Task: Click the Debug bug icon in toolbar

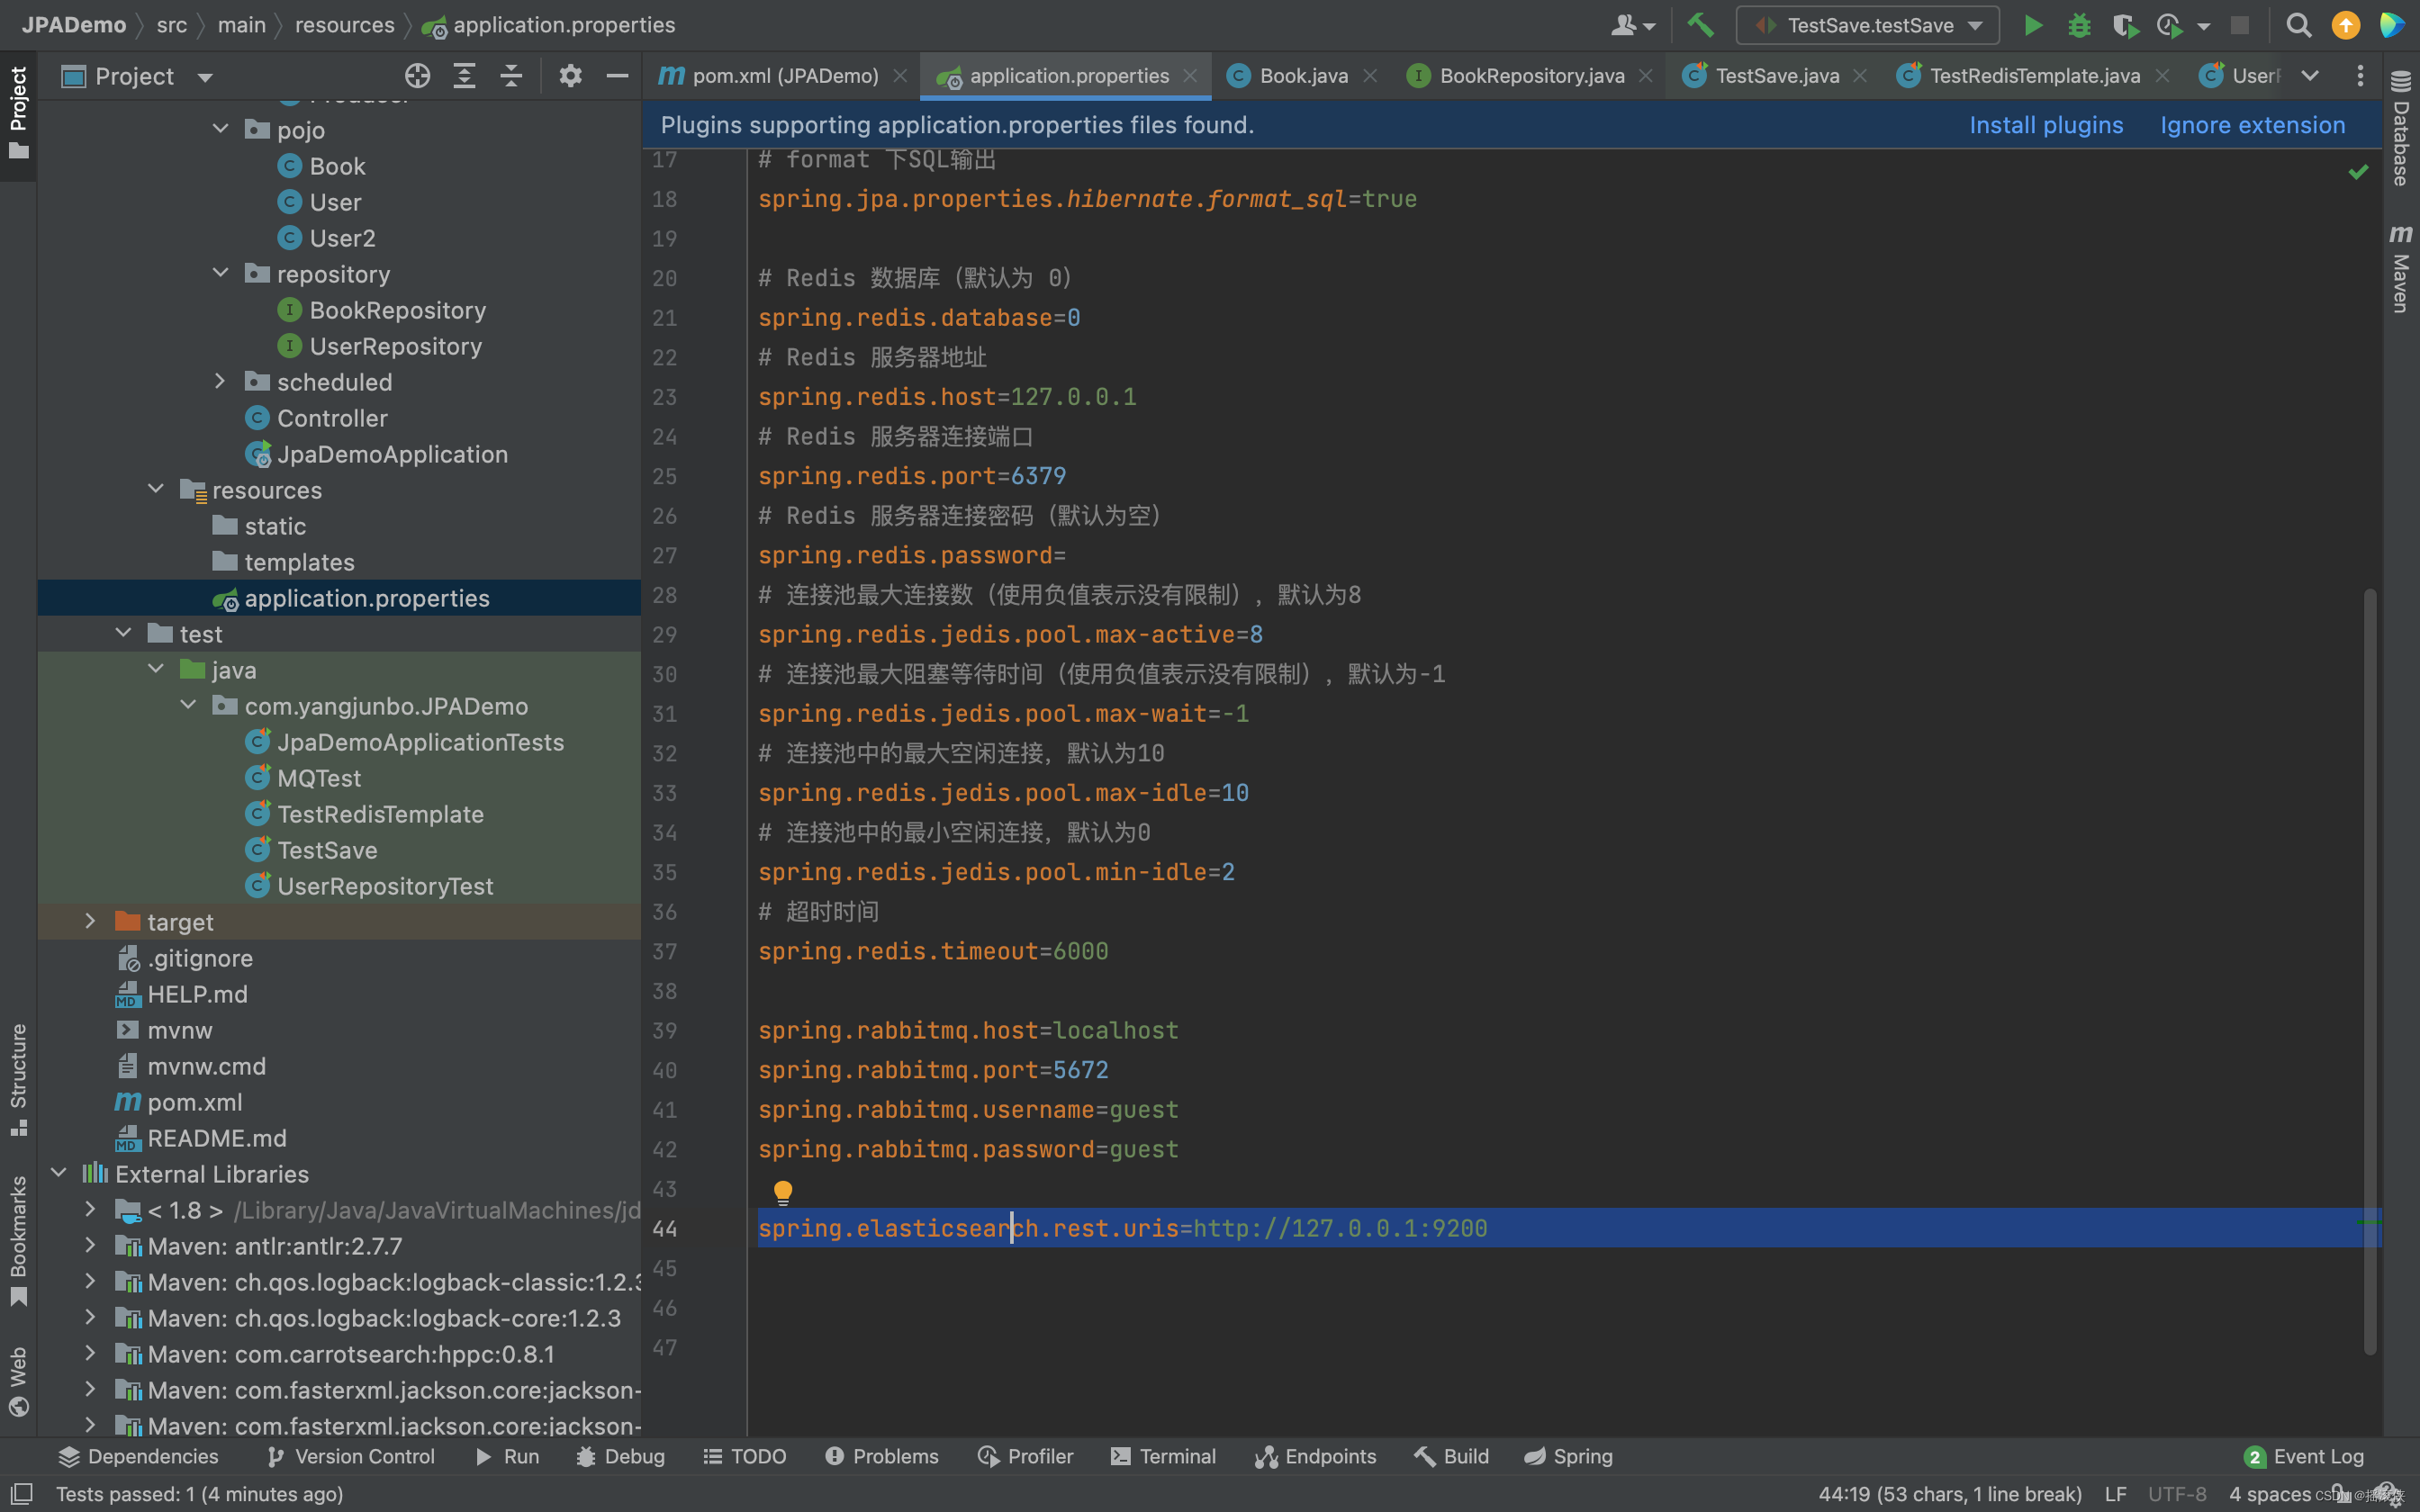Action: (x=2079, y=25)
